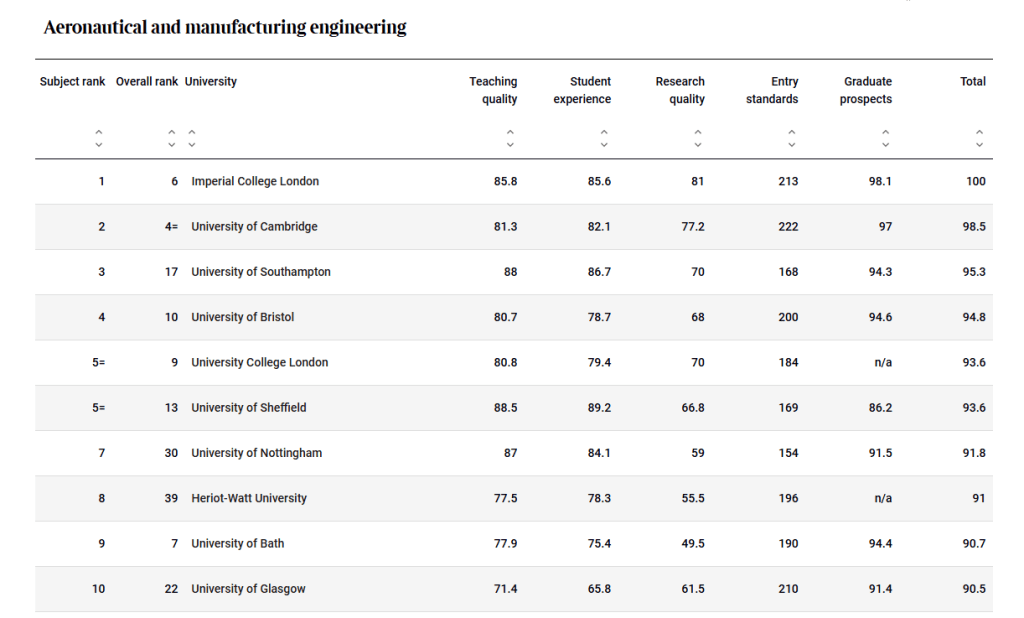Open University of Bath page
Image resolution: width=1024 pixels, height=618 pixels.
coord(238,543)
